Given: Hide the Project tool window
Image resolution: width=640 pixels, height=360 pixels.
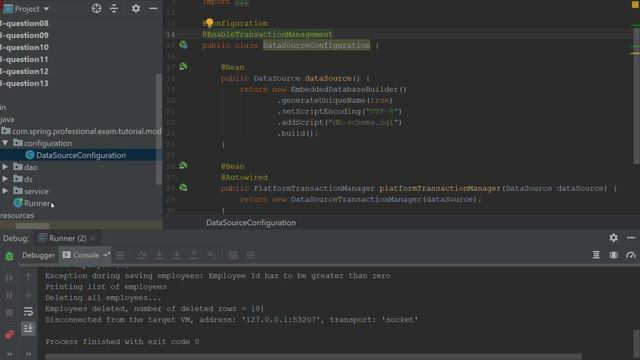Looking at the screenshot, I should click(x=153, y=9).
